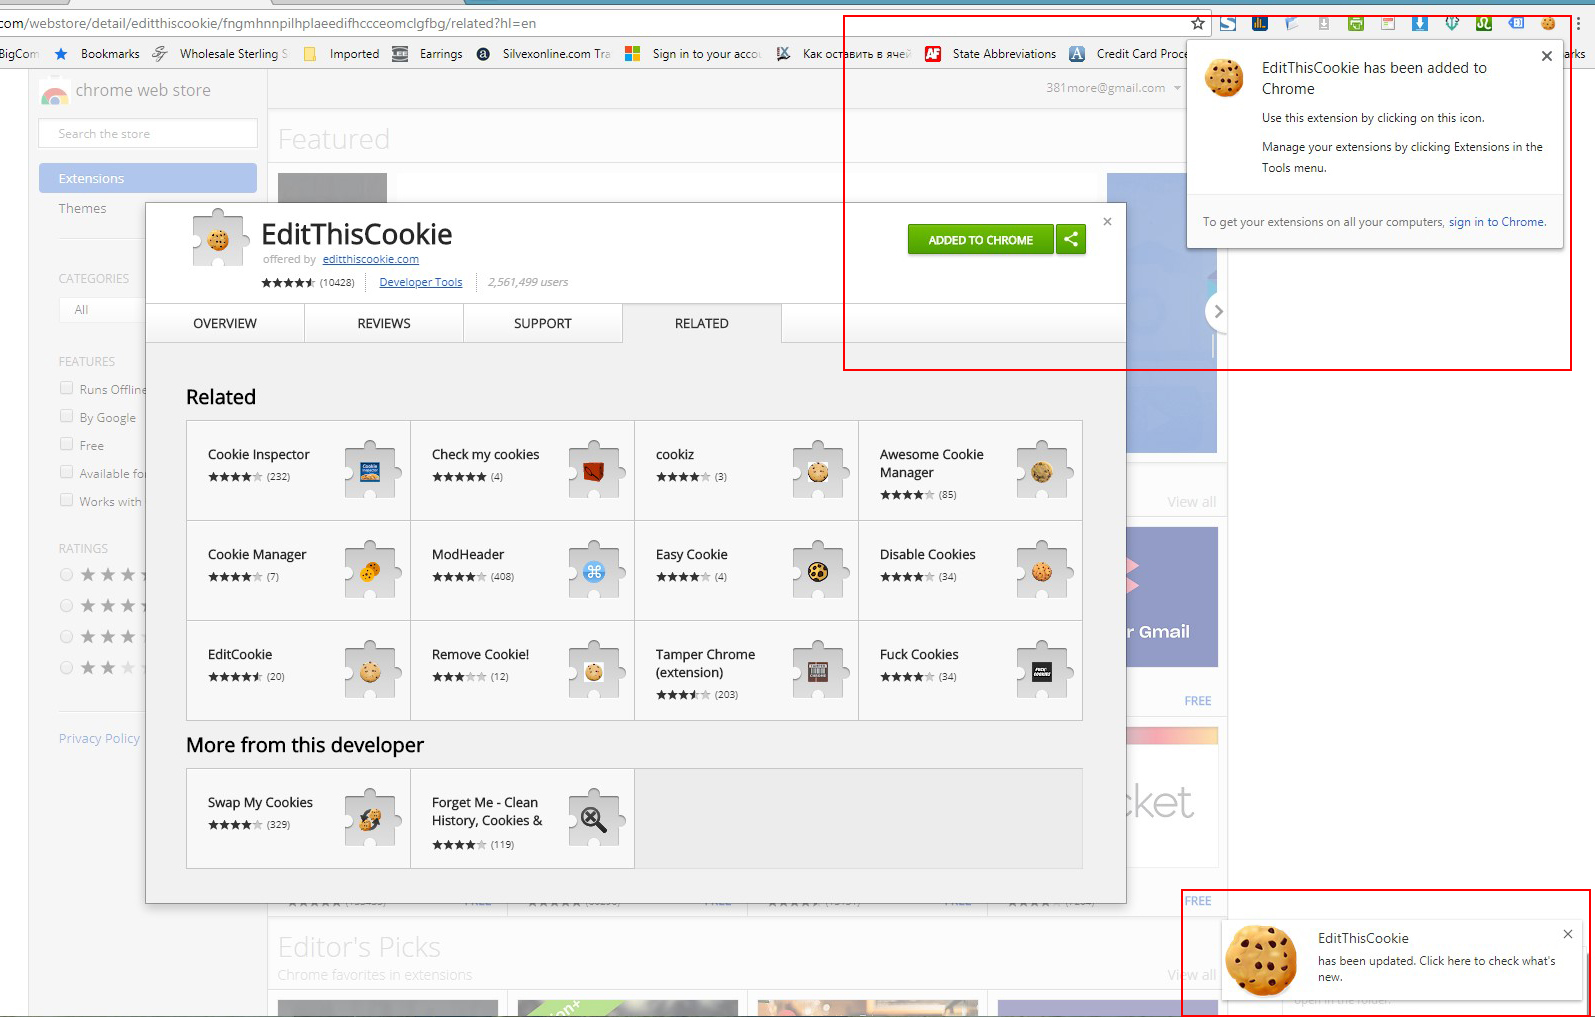Click the Search the store field

tap(148, 133)
